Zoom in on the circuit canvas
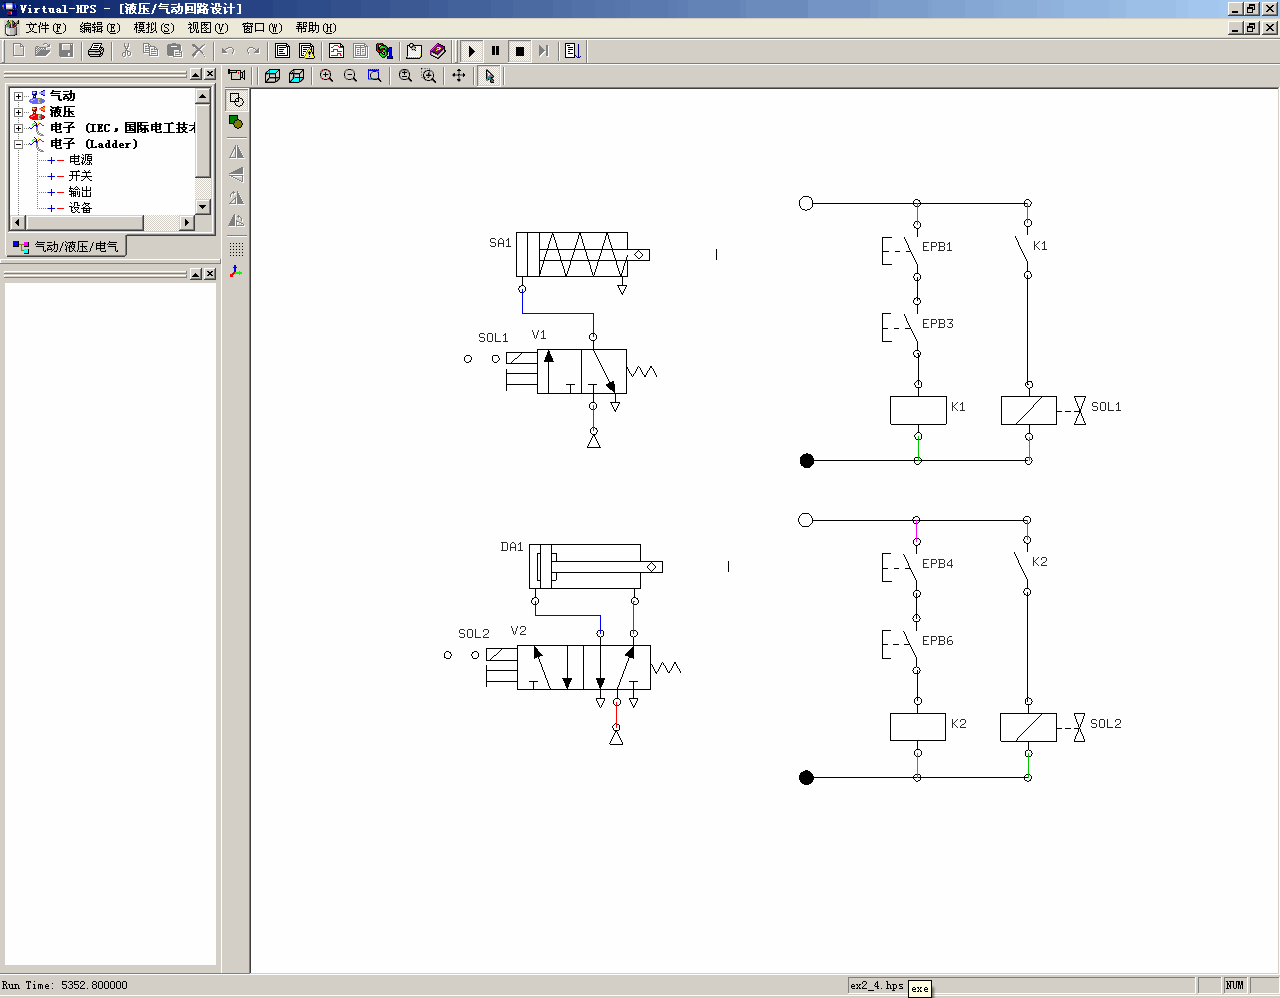Screen dimensions: 1280x998 click(326, 76)
